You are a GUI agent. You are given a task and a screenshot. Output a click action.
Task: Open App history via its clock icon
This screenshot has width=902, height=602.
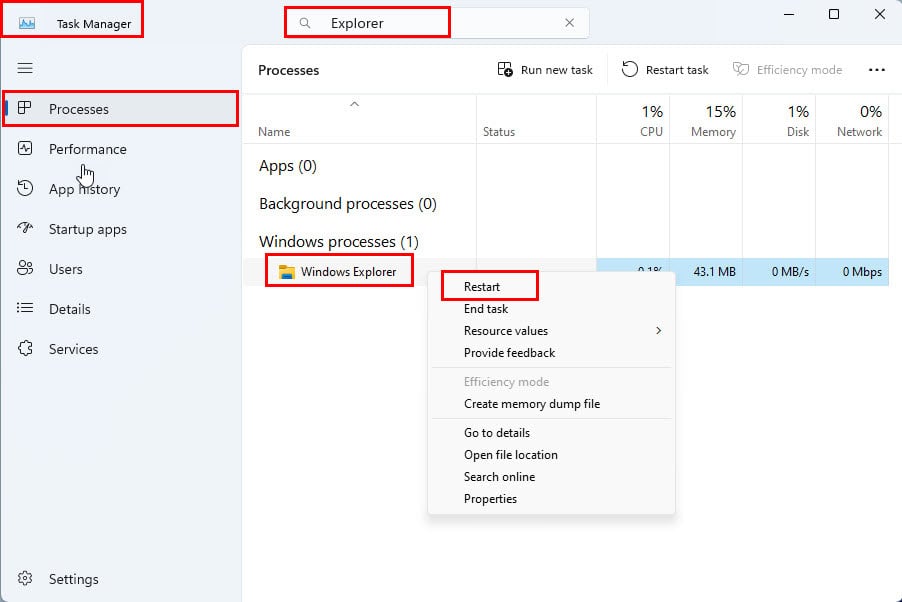click(25, 188)
